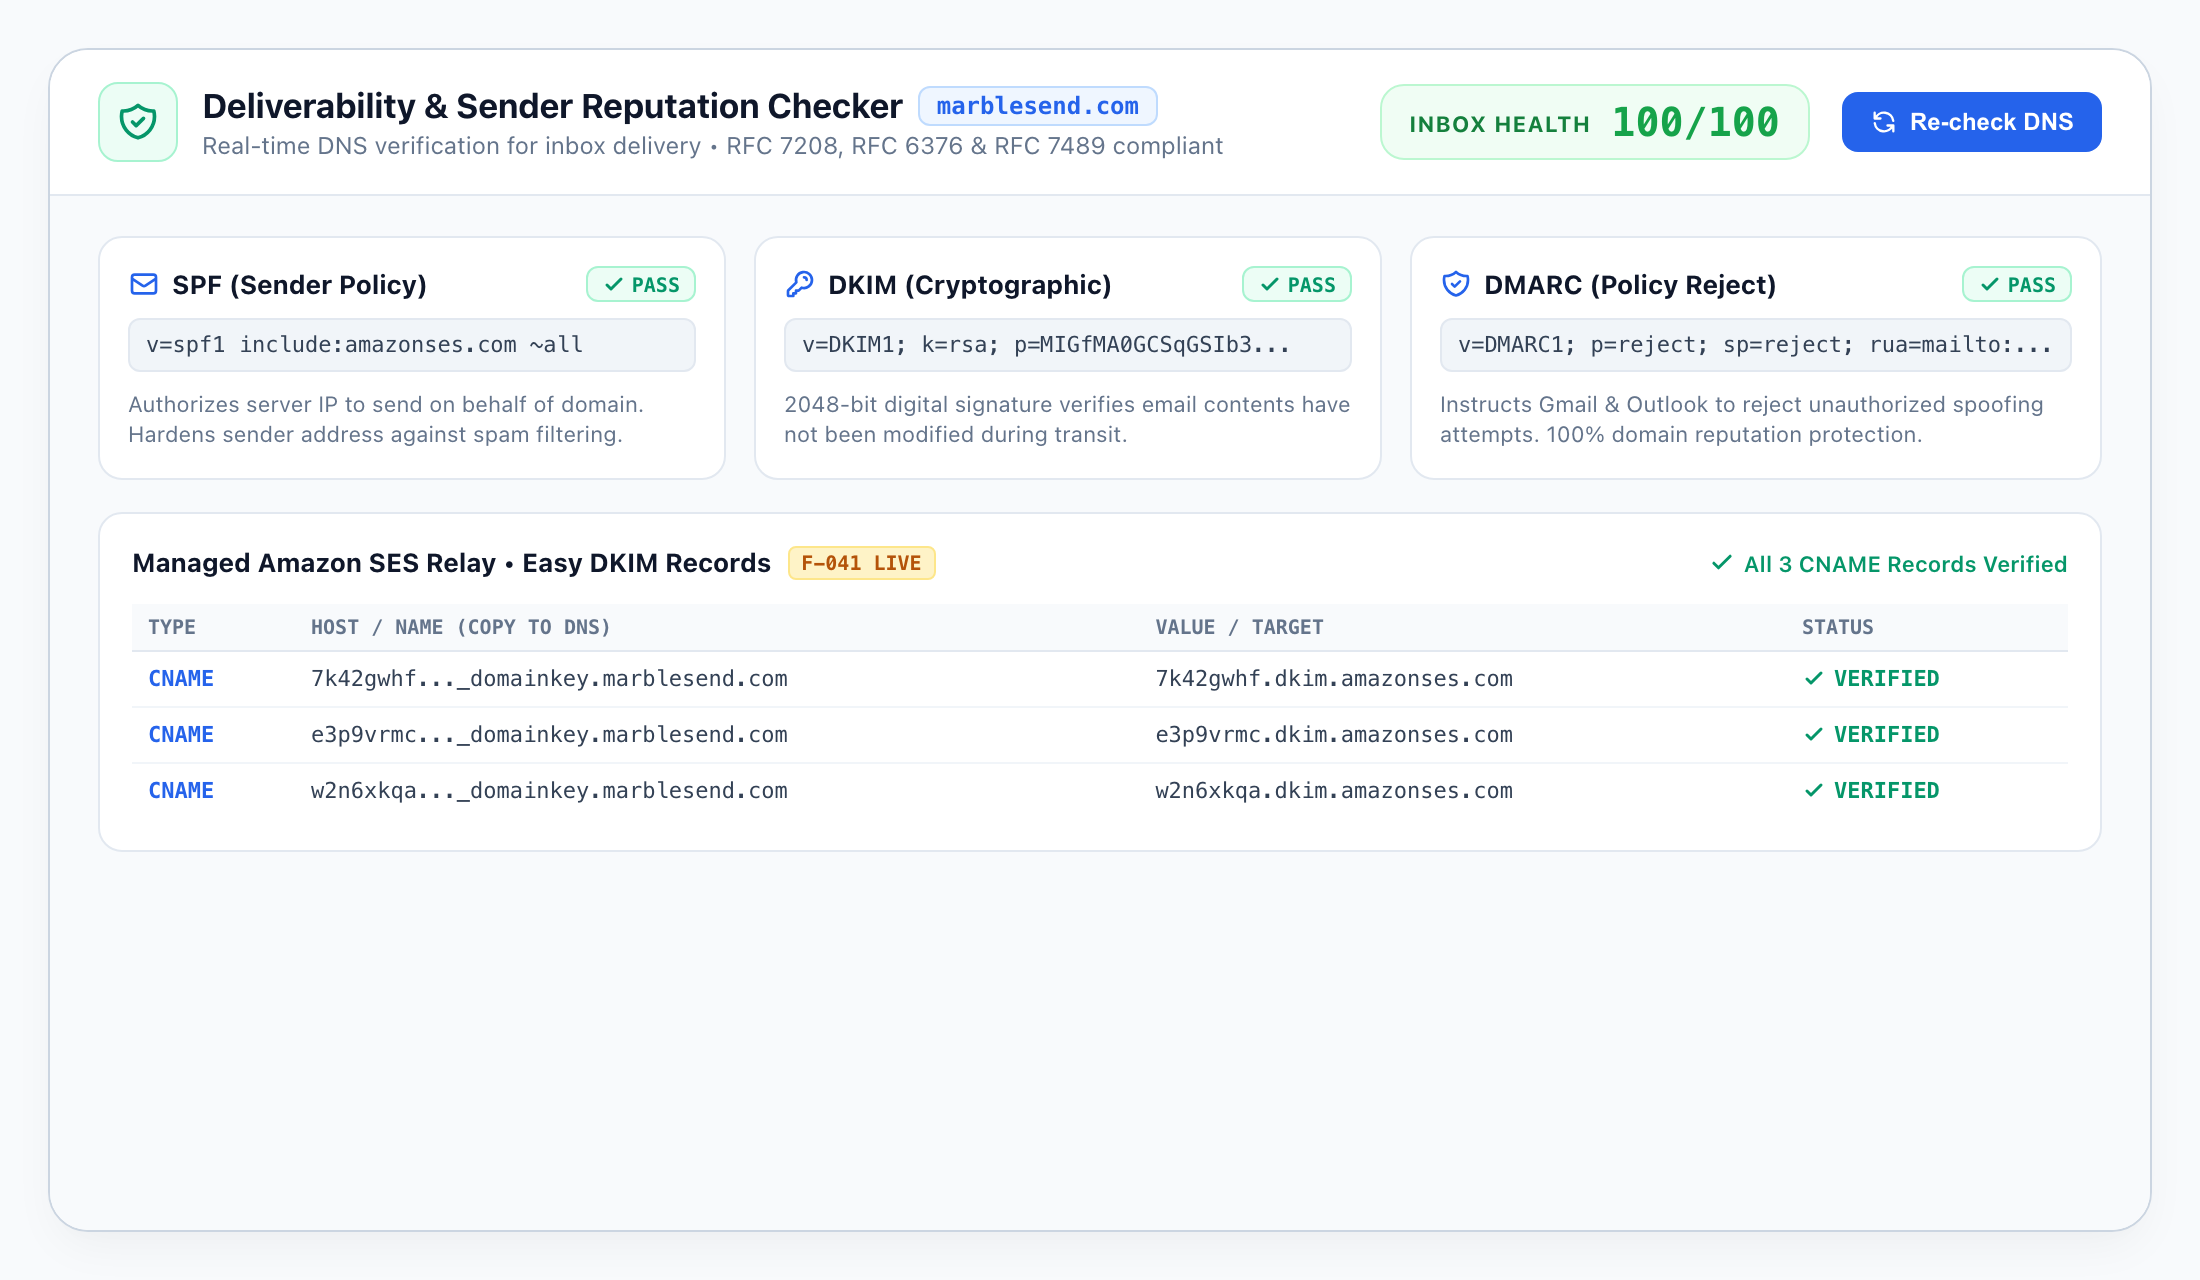
Task: Click the checkmark in DMARC PASS badge
Action: point(1990,285)
